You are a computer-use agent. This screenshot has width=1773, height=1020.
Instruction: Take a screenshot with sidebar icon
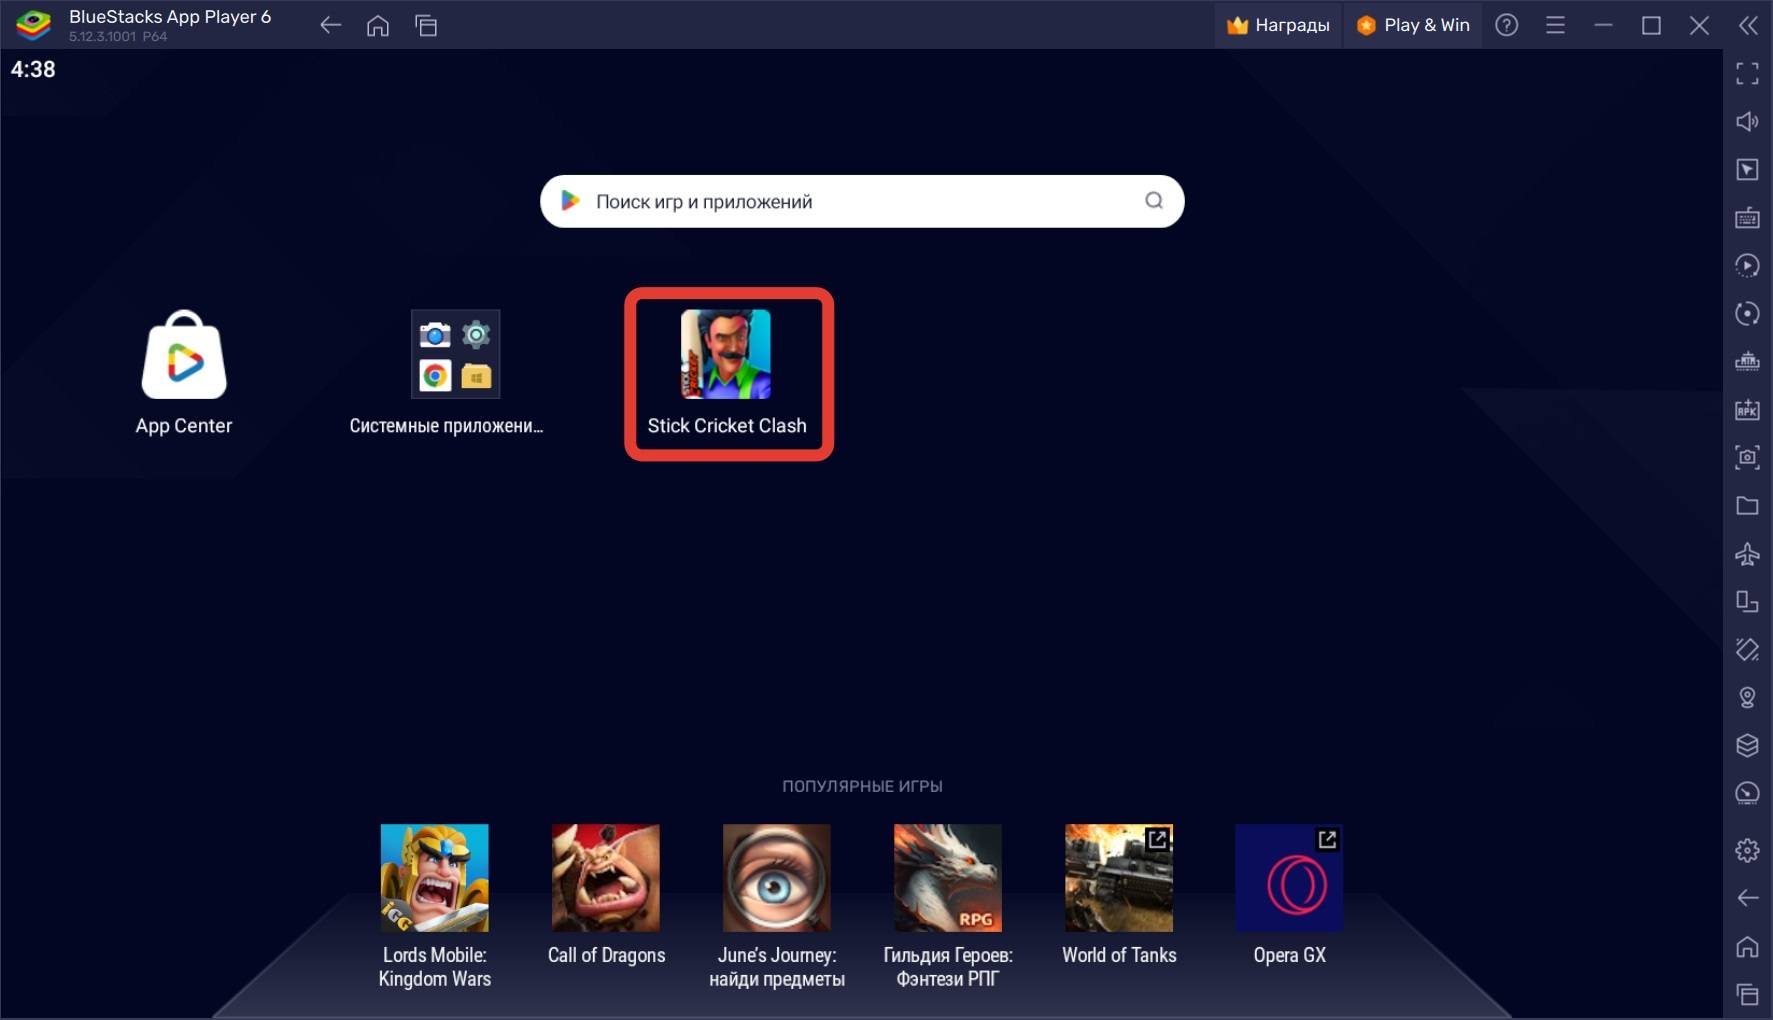1747,457
